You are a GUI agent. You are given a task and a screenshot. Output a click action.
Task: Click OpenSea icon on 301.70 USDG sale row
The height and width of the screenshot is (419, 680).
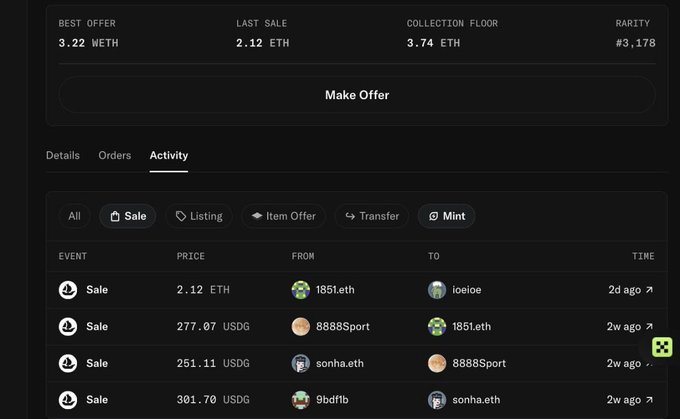pos(68,400)
